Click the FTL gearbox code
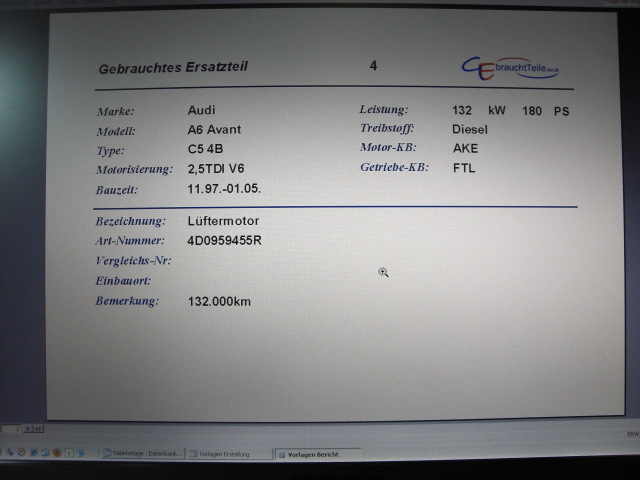 (464, 168)
